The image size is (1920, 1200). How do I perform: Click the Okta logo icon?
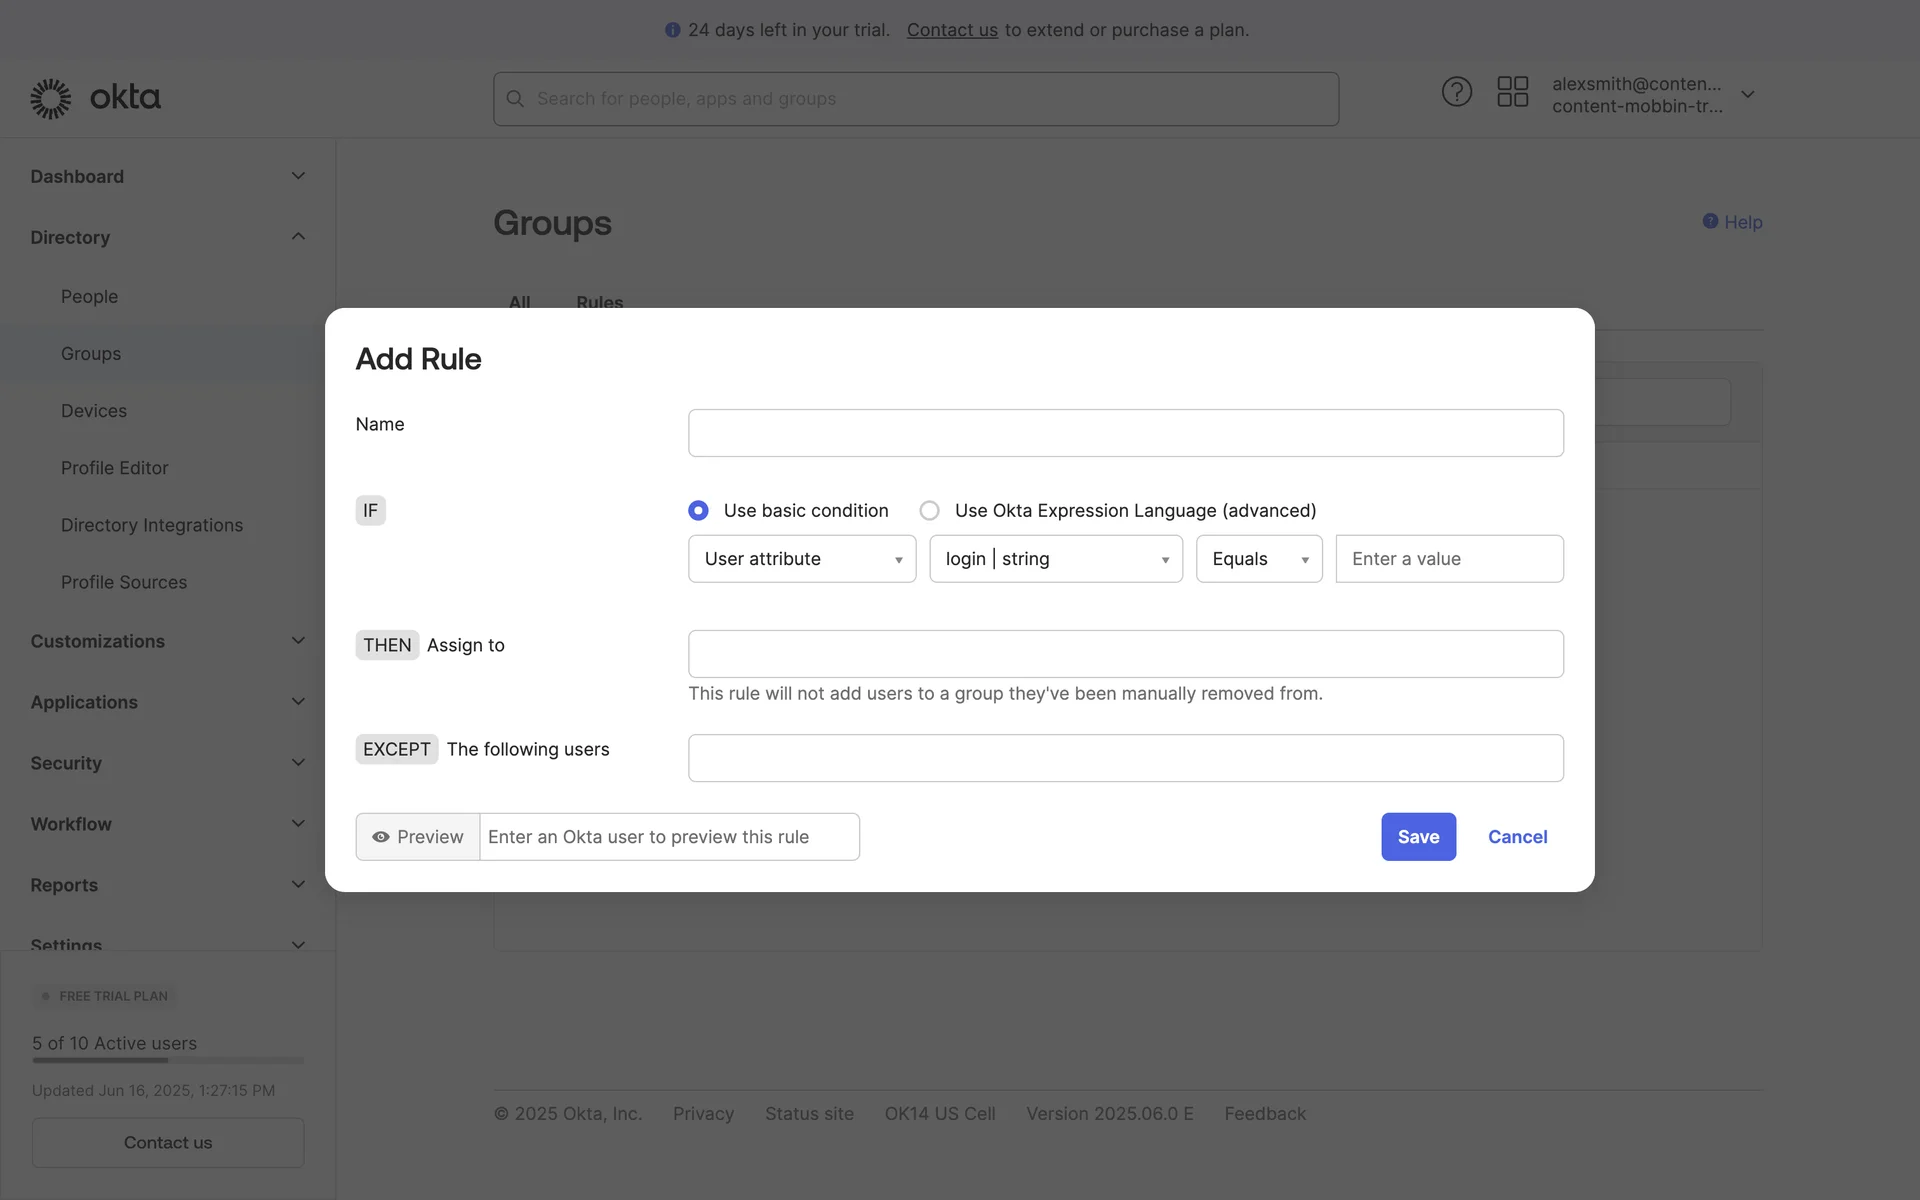pyautogui.click(x=51, y=98)
